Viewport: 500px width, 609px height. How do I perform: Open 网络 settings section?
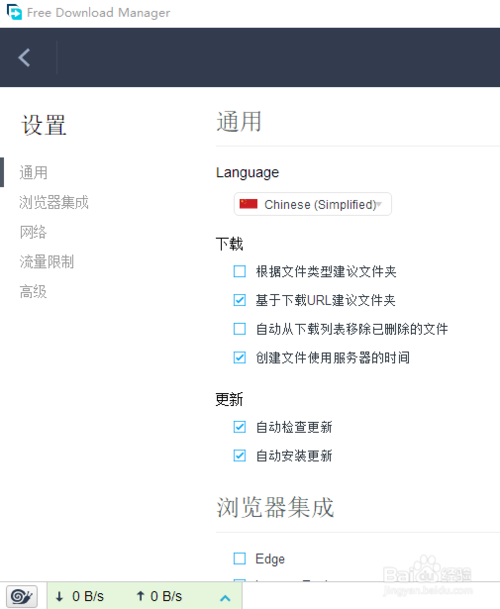point(33,232)
